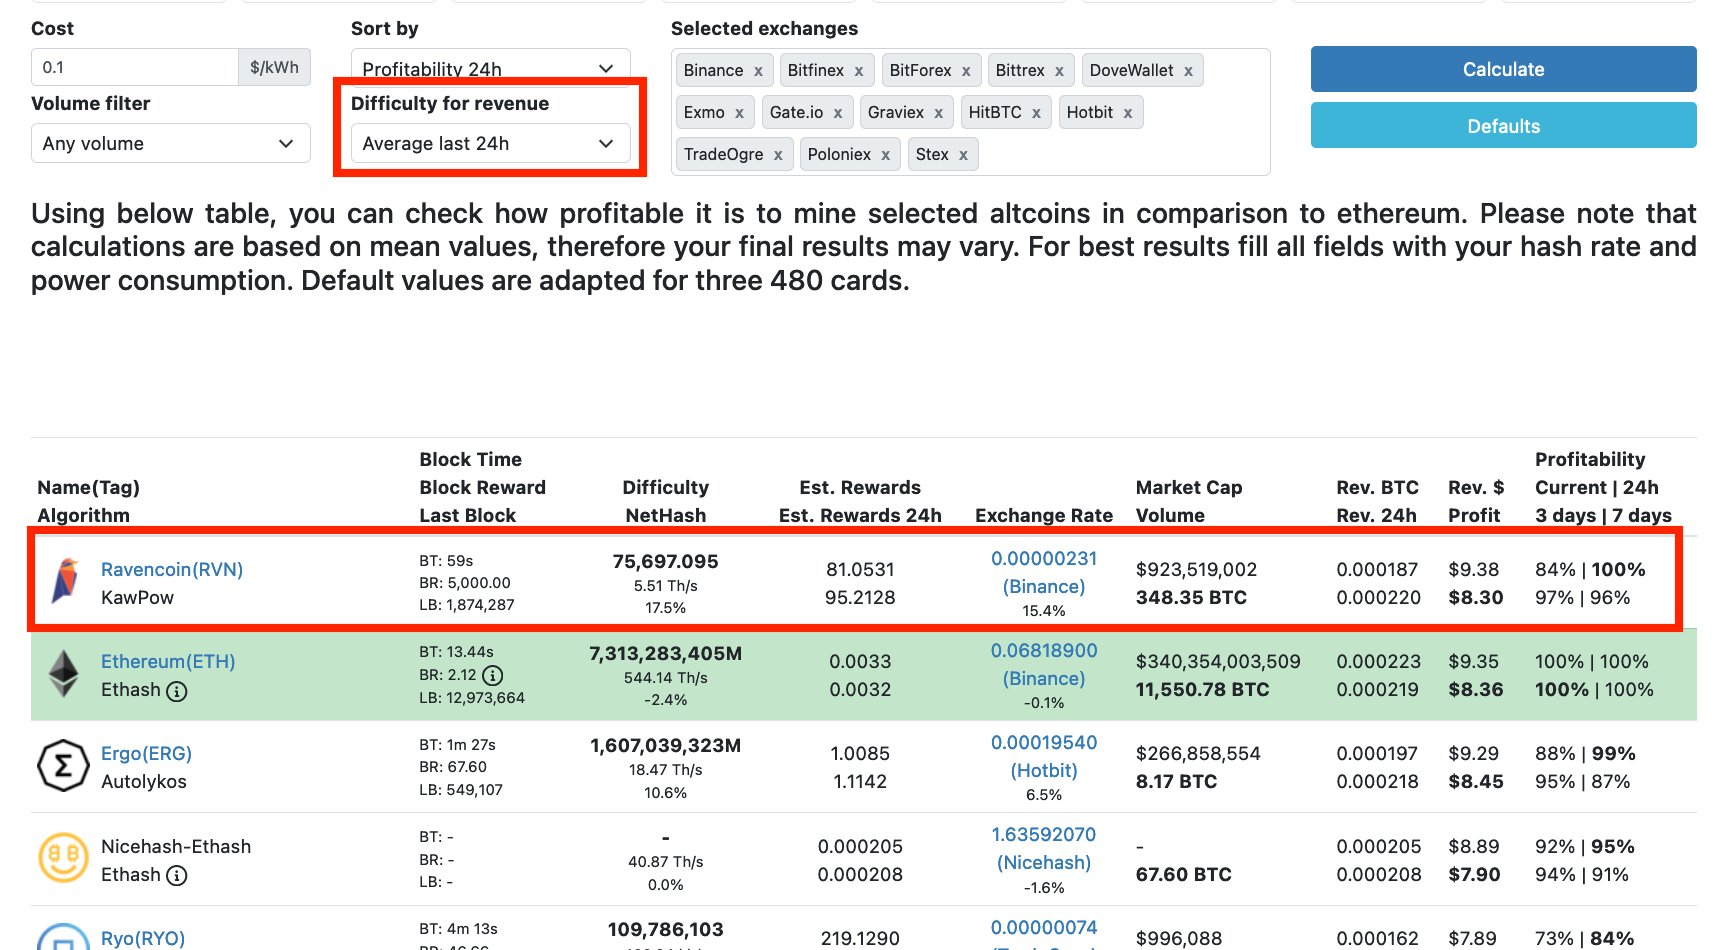Open info icon beside Ethereum Ethash algorithm

177,691
